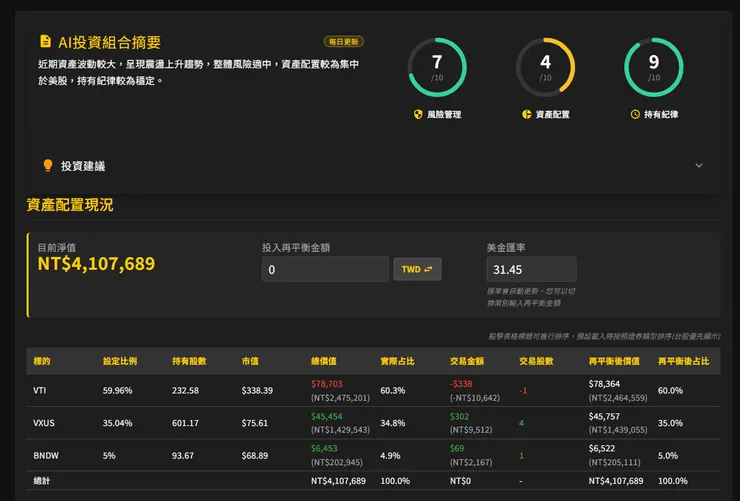The width and height of the screenshot is (740, 501).
Task: Click the 601.17 shares cell
Action: [185, 423]
